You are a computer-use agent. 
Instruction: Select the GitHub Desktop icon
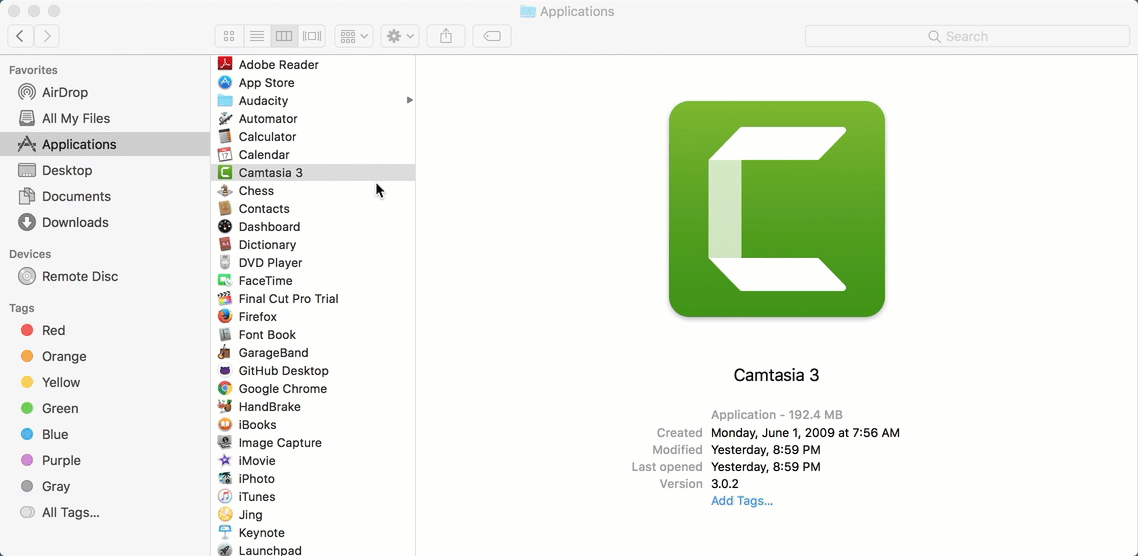coord(225,371)
